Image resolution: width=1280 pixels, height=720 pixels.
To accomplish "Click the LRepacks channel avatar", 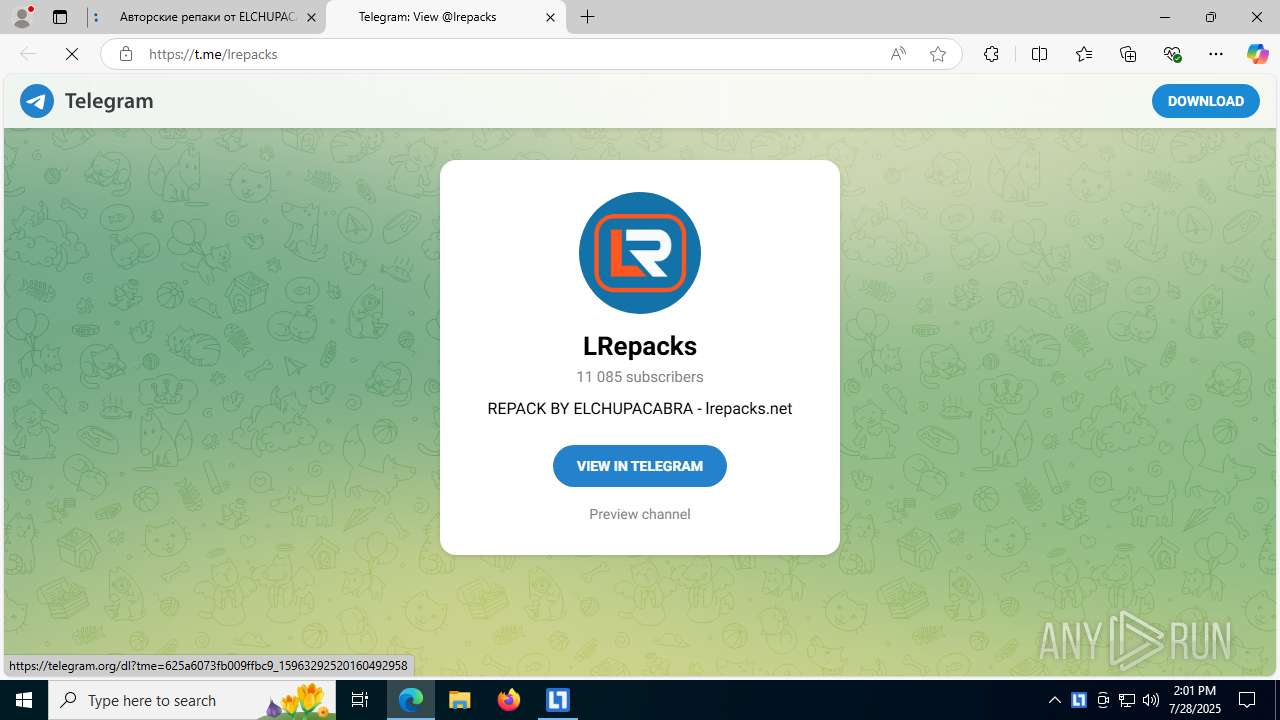I will pyautogui.click(x=640, y=253).
